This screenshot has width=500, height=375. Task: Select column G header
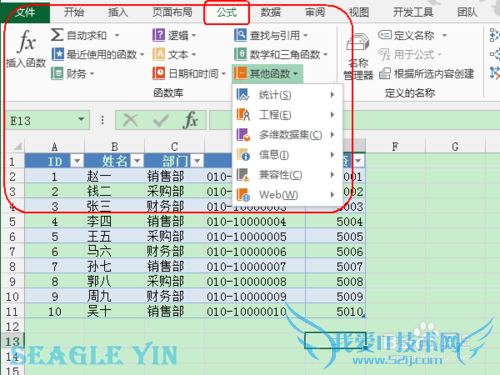(x=455, y=146)
